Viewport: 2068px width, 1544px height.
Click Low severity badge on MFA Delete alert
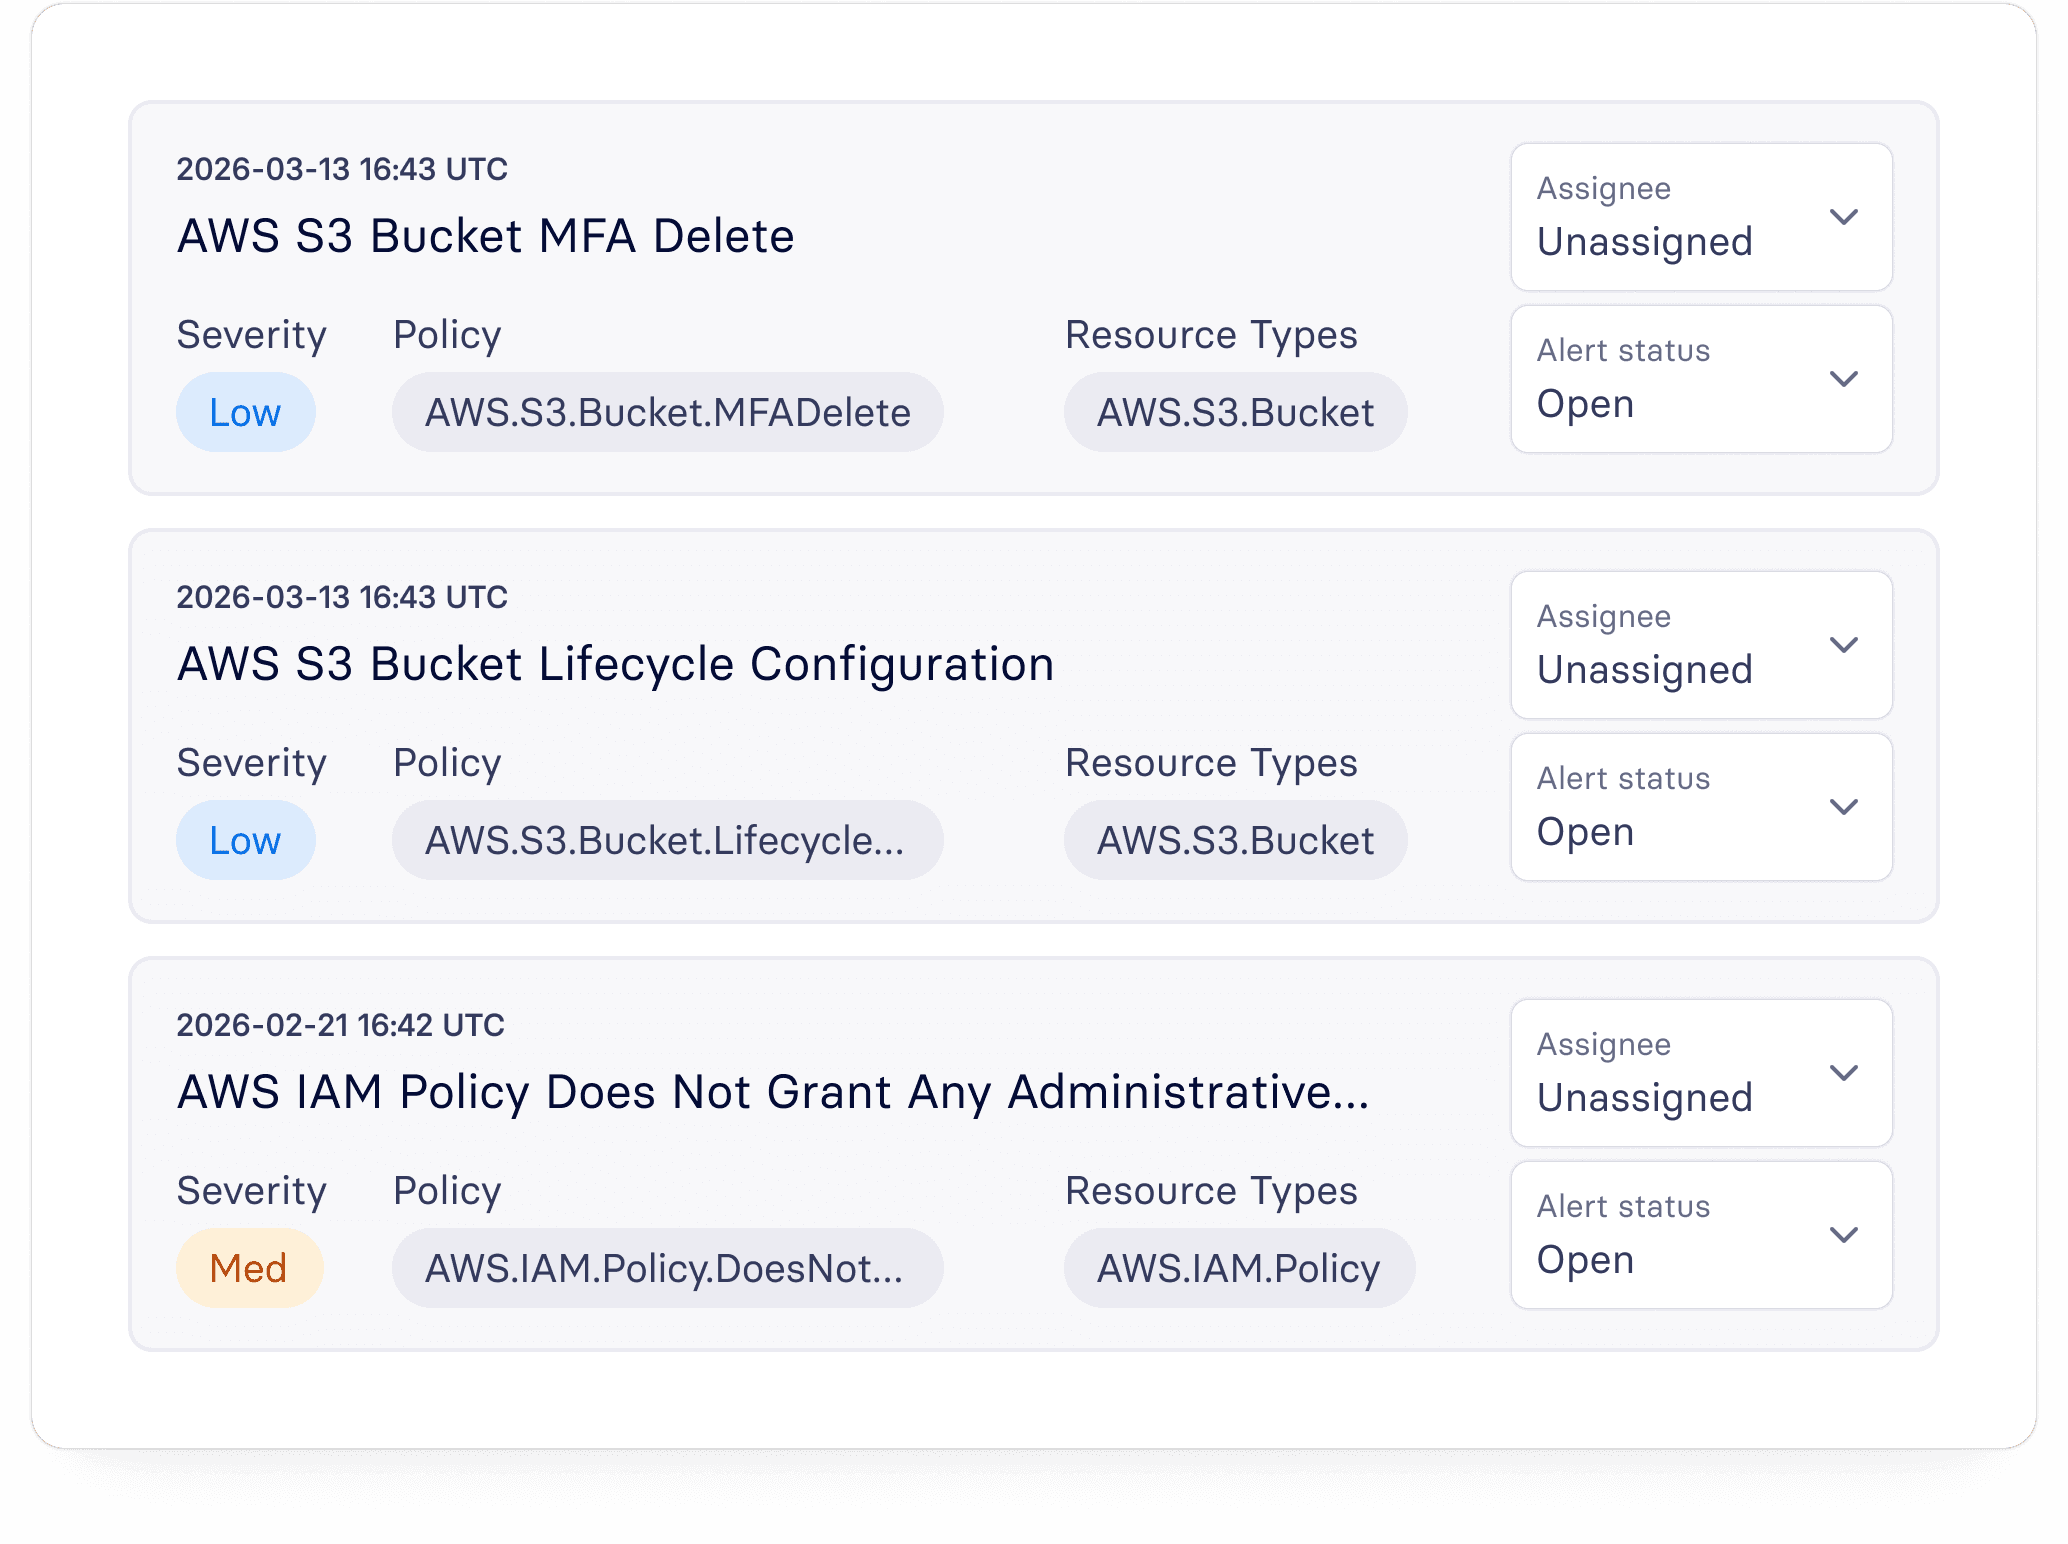(245, 413)
